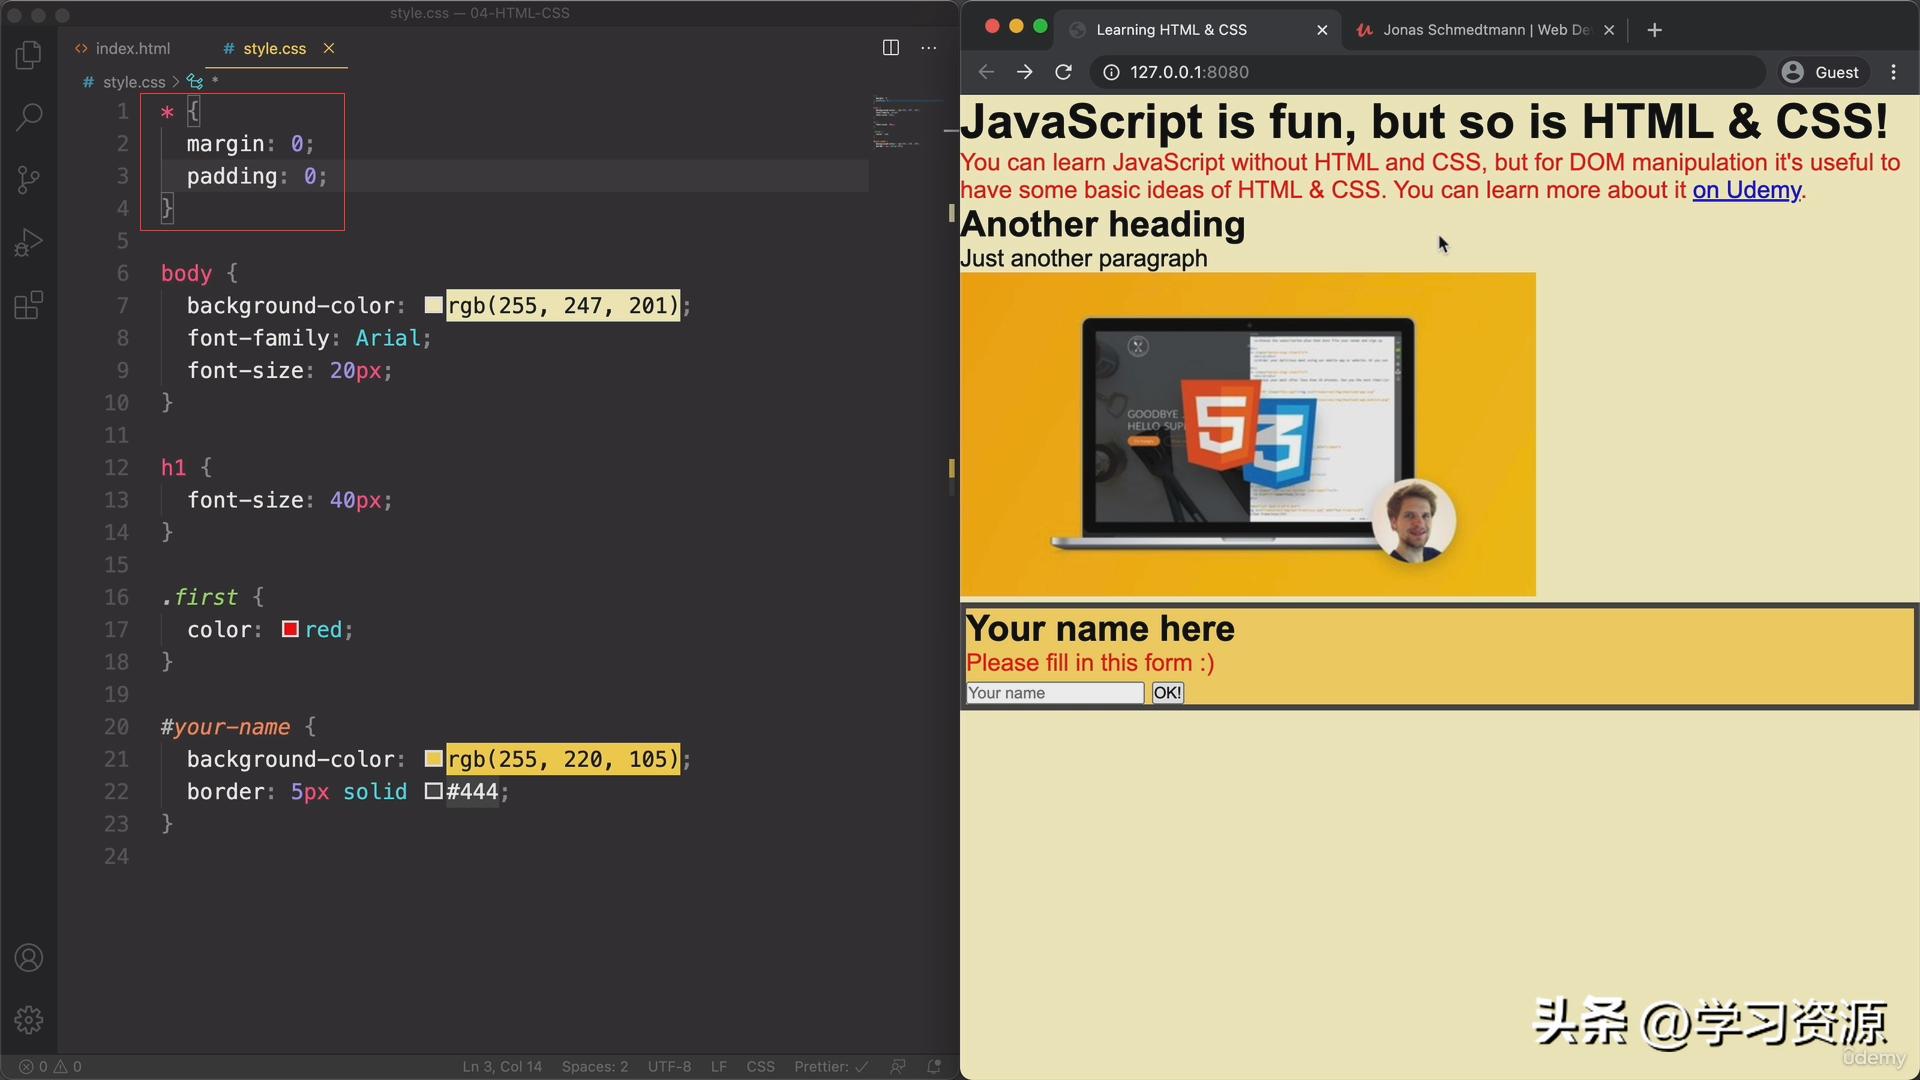Toggle the notifications bell in the status bar

(x=933, y=1066)
